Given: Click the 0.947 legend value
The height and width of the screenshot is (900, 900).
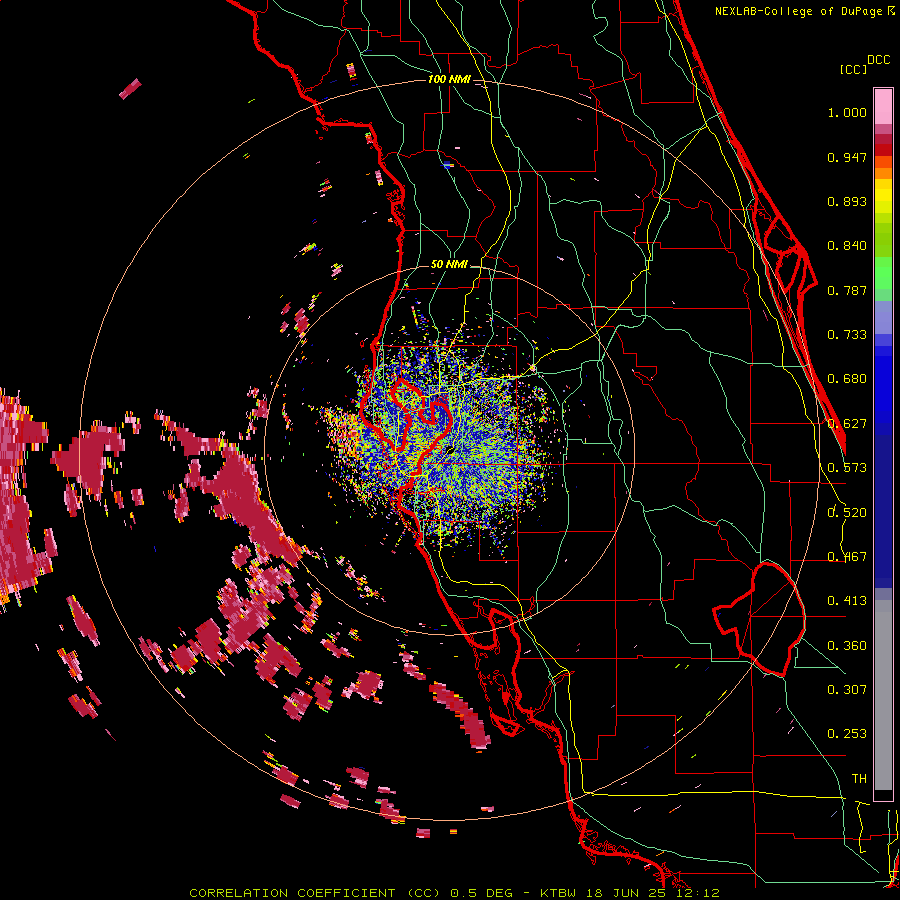Looking at the screenshot, I should click(847, 157).
